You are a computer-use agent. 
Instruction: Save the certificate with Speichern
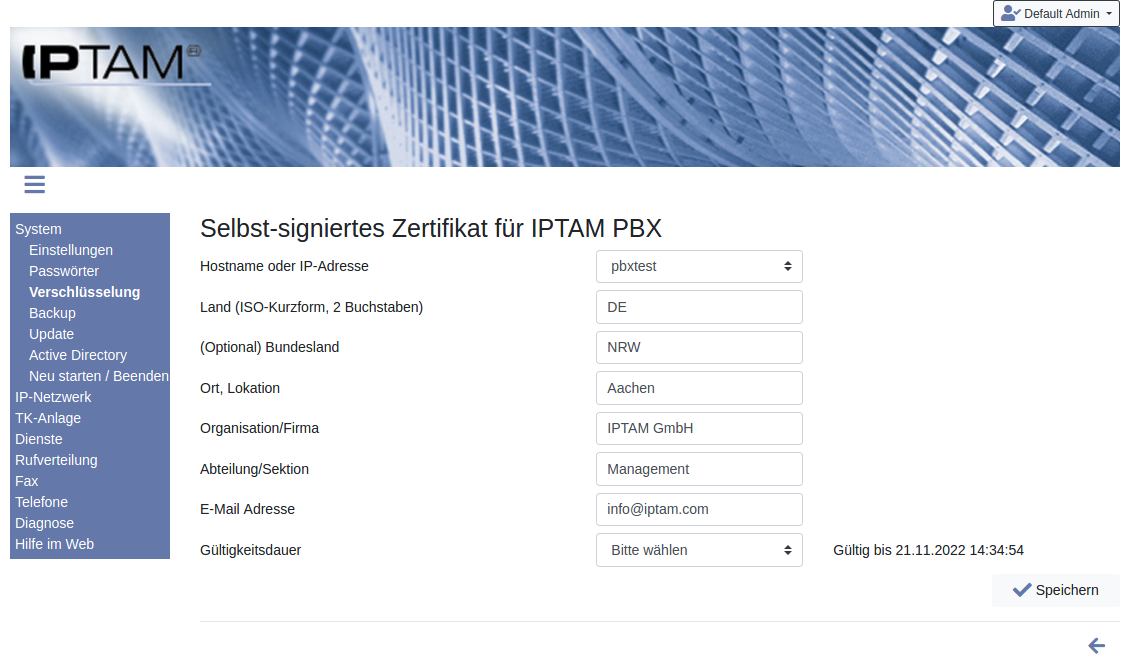tap(1055, 590)
